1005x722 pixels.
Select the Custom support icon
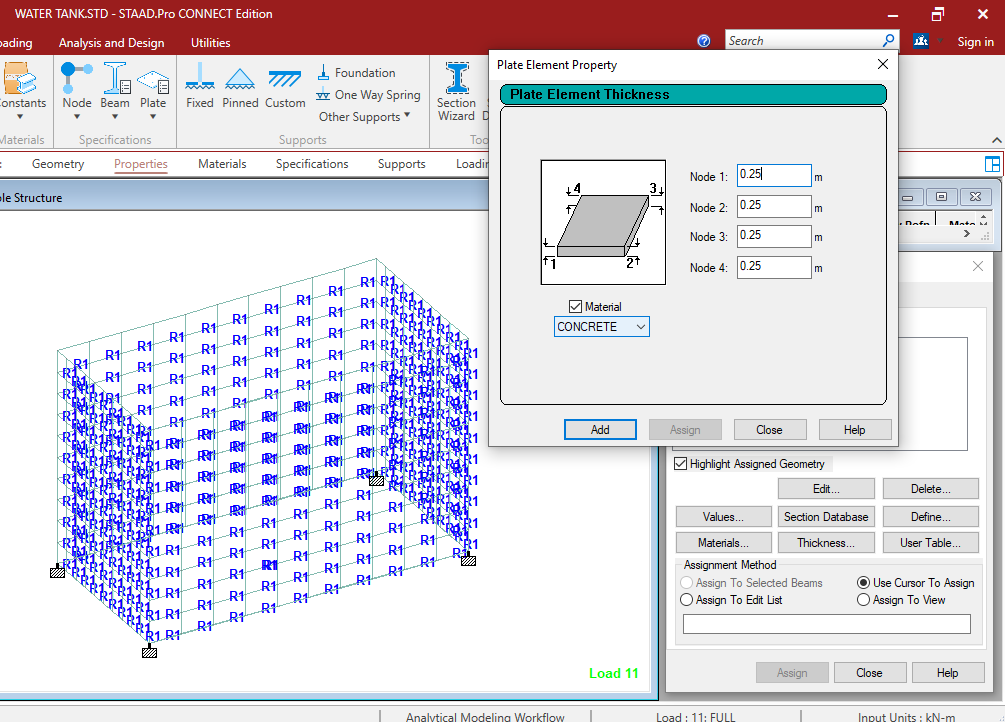click(x=285, y=79)
